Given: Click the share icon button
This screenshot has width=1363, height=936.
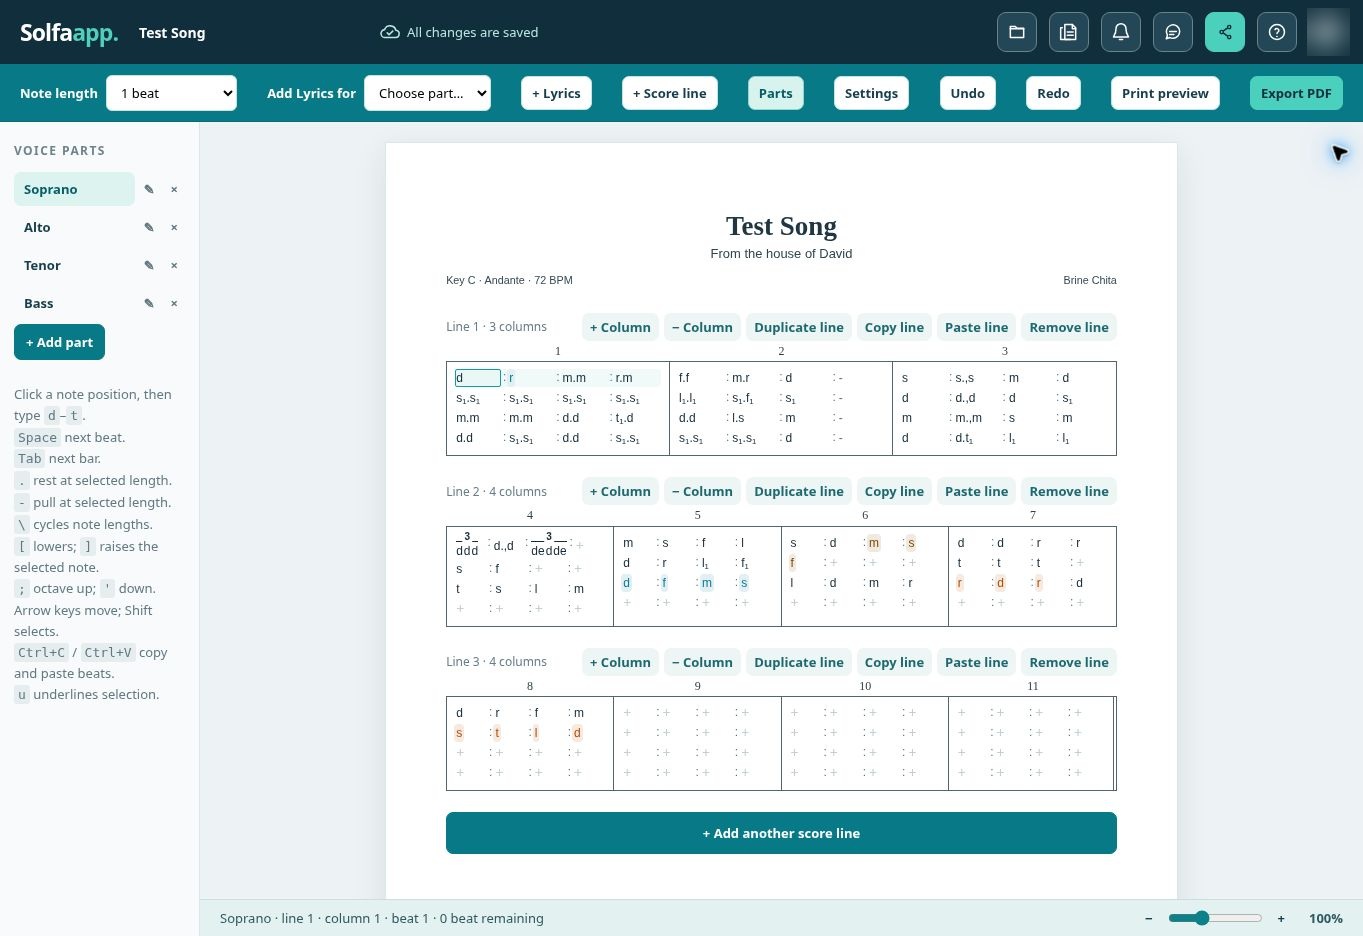Looking at the screenshot, I should point(1225,32).
